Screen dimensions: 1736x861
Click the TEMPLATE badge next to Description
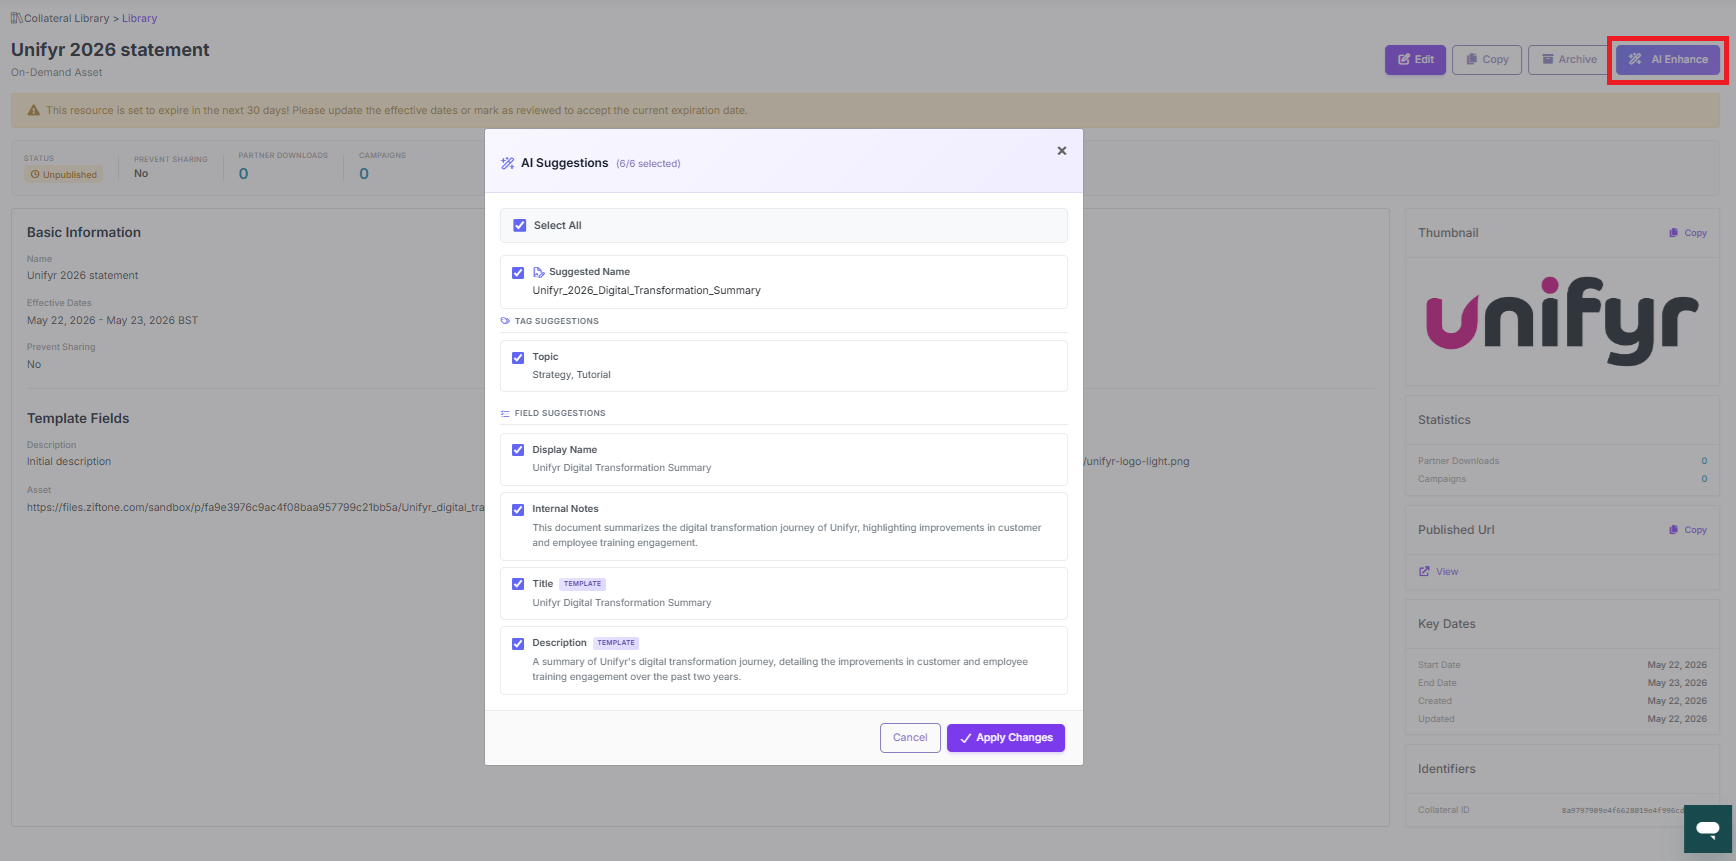616,643
